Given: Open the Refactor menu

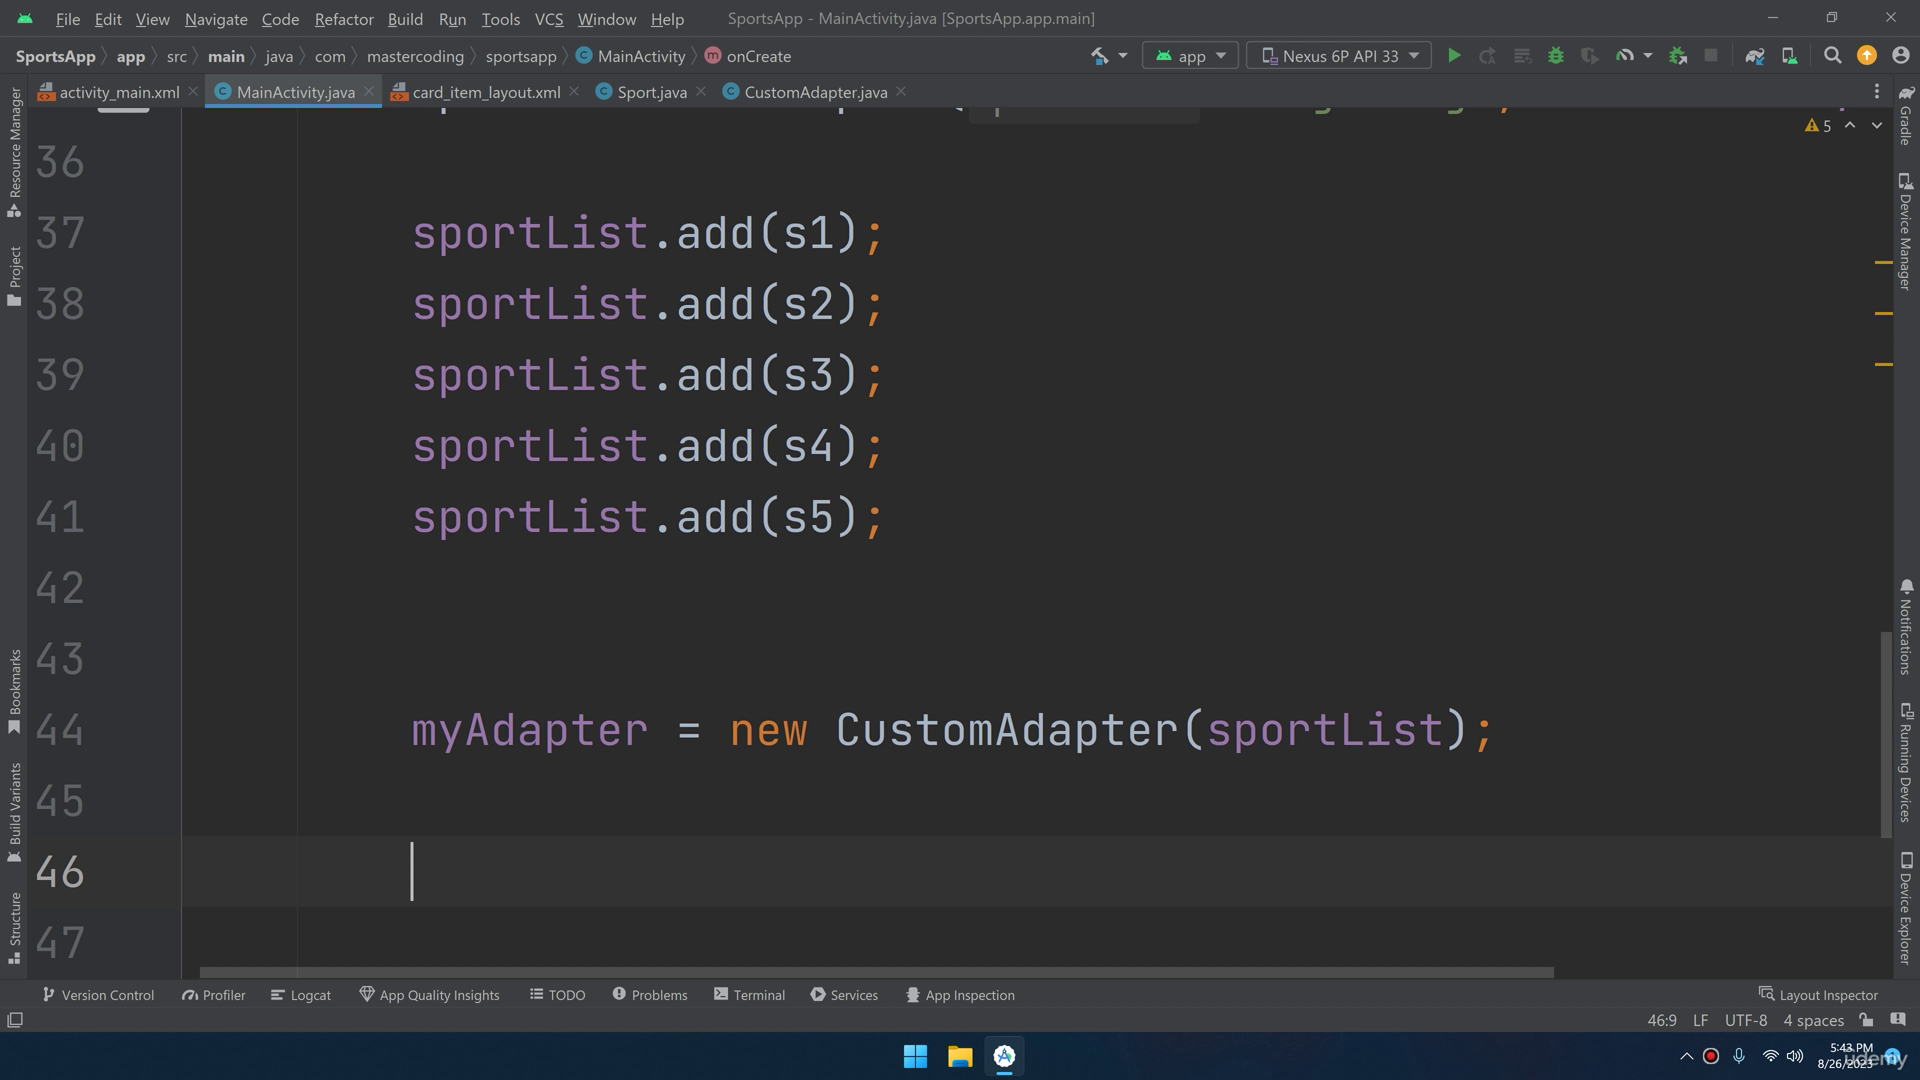Looking at the screenshot, I should (x=343, y=19).
